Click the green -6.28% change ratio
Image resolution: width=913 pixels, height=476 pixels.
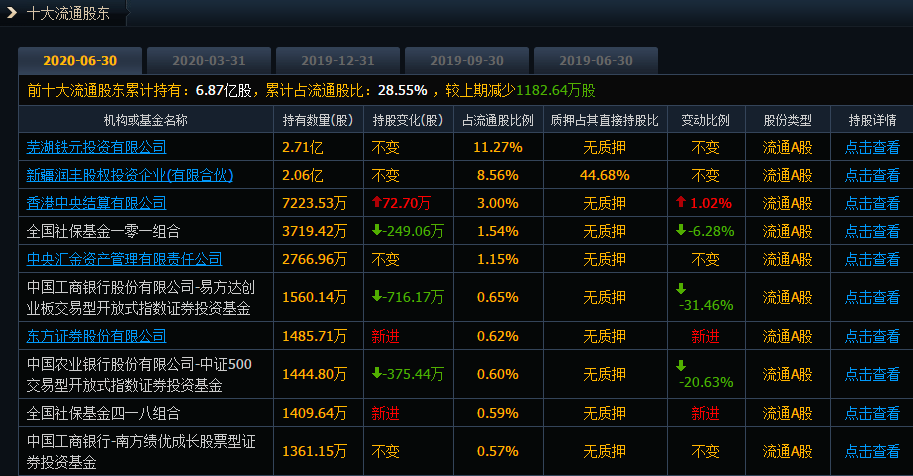coord(705,231)
